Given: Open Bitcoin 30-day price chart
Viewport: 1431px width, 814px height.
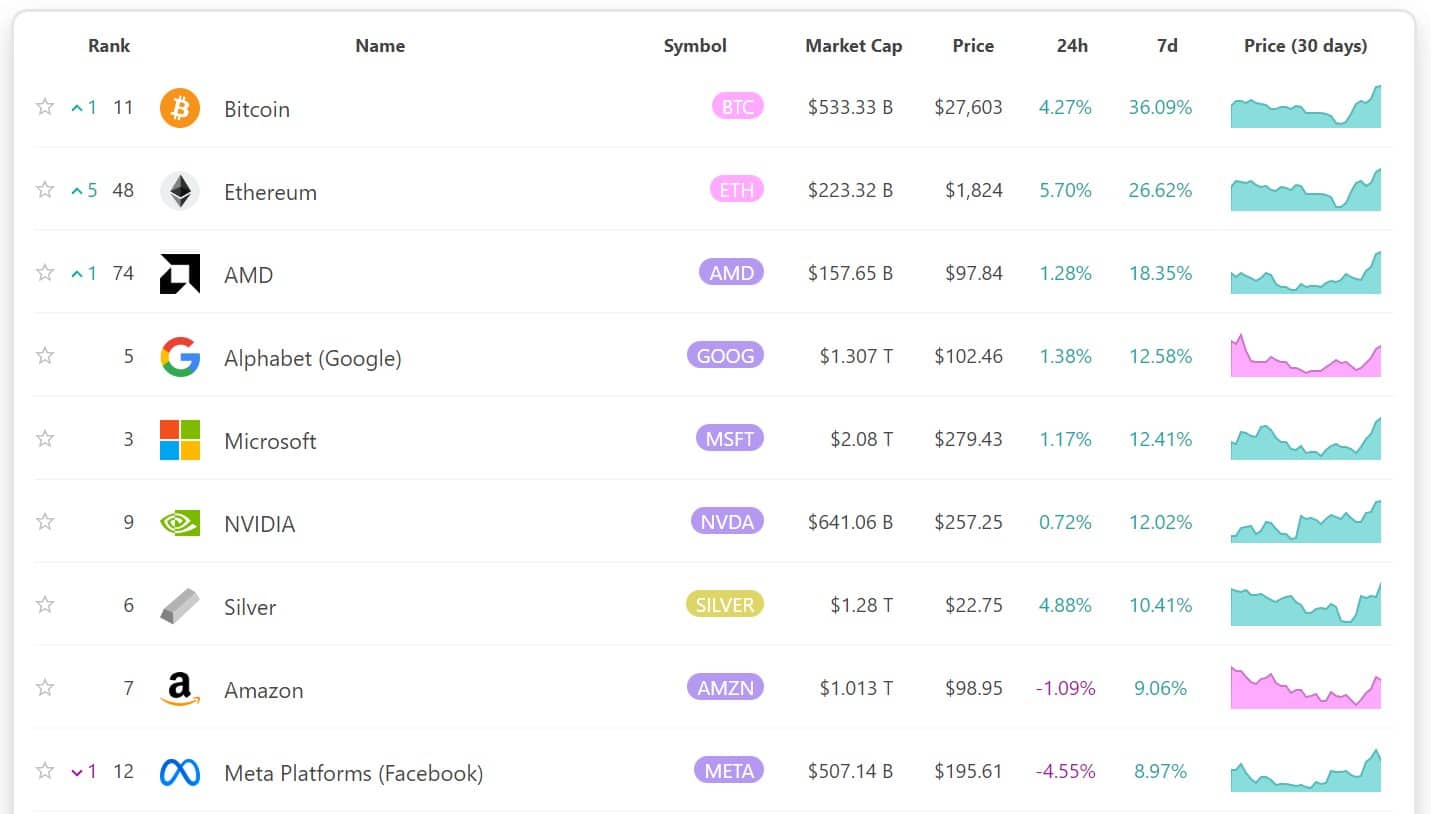Looking at the screenshot, I should pos(1306,107).
